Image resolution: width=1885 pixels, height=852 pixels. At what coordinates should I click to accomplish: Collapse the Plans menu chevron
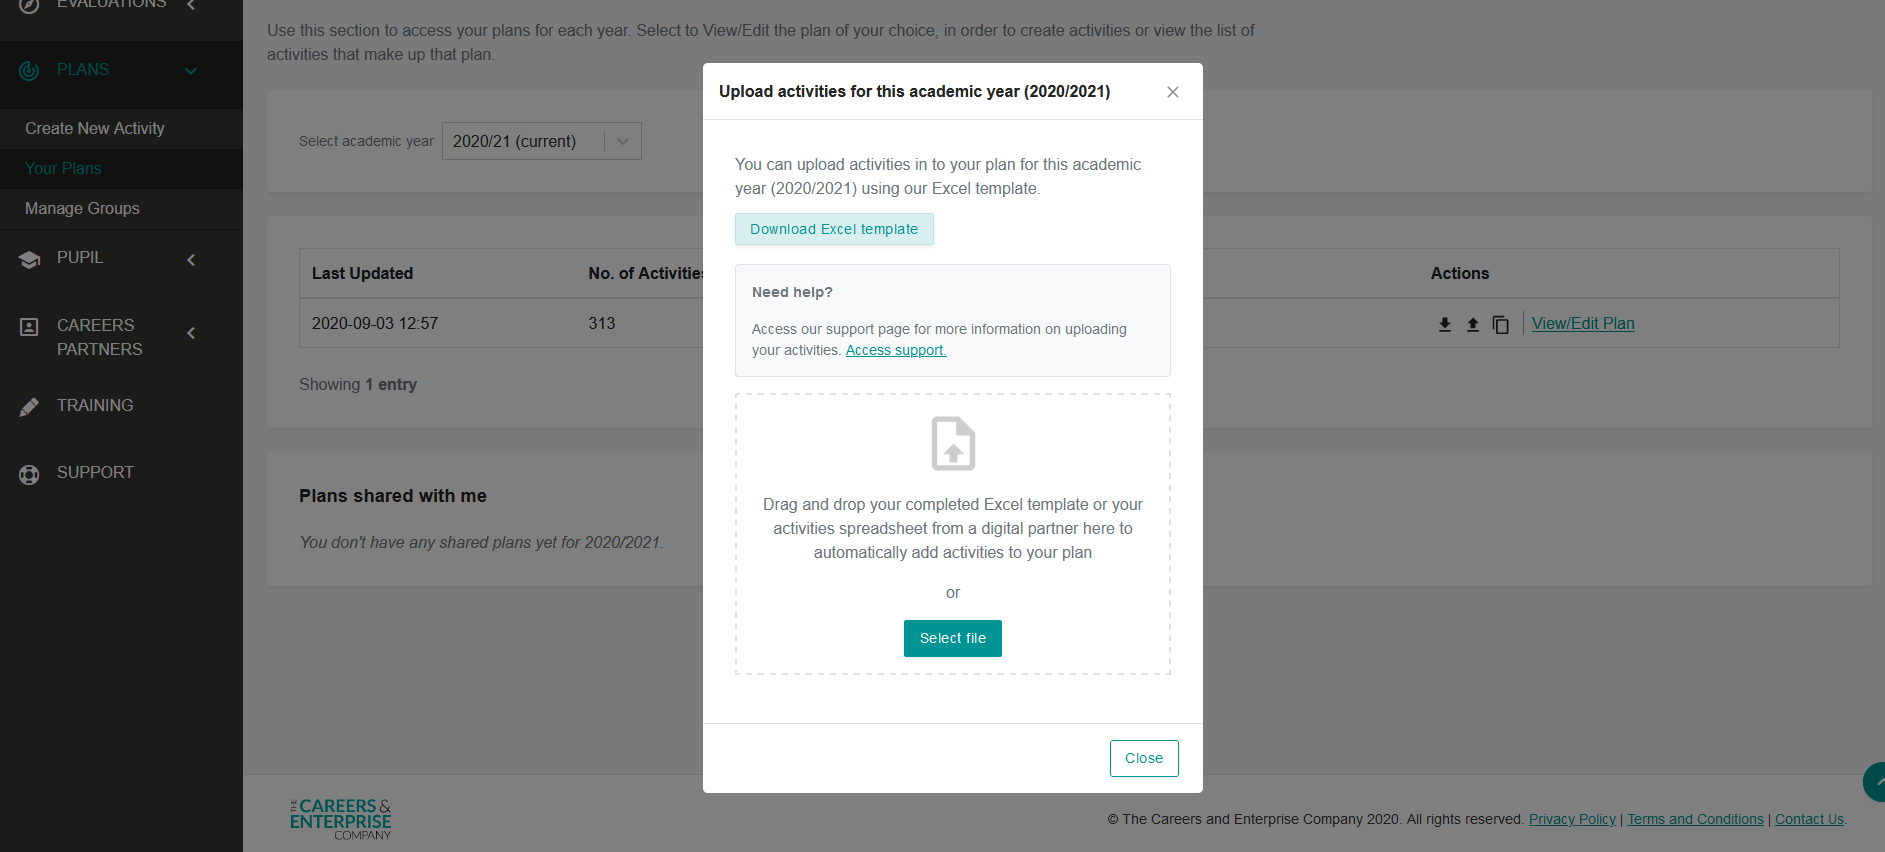pos(191,71)
